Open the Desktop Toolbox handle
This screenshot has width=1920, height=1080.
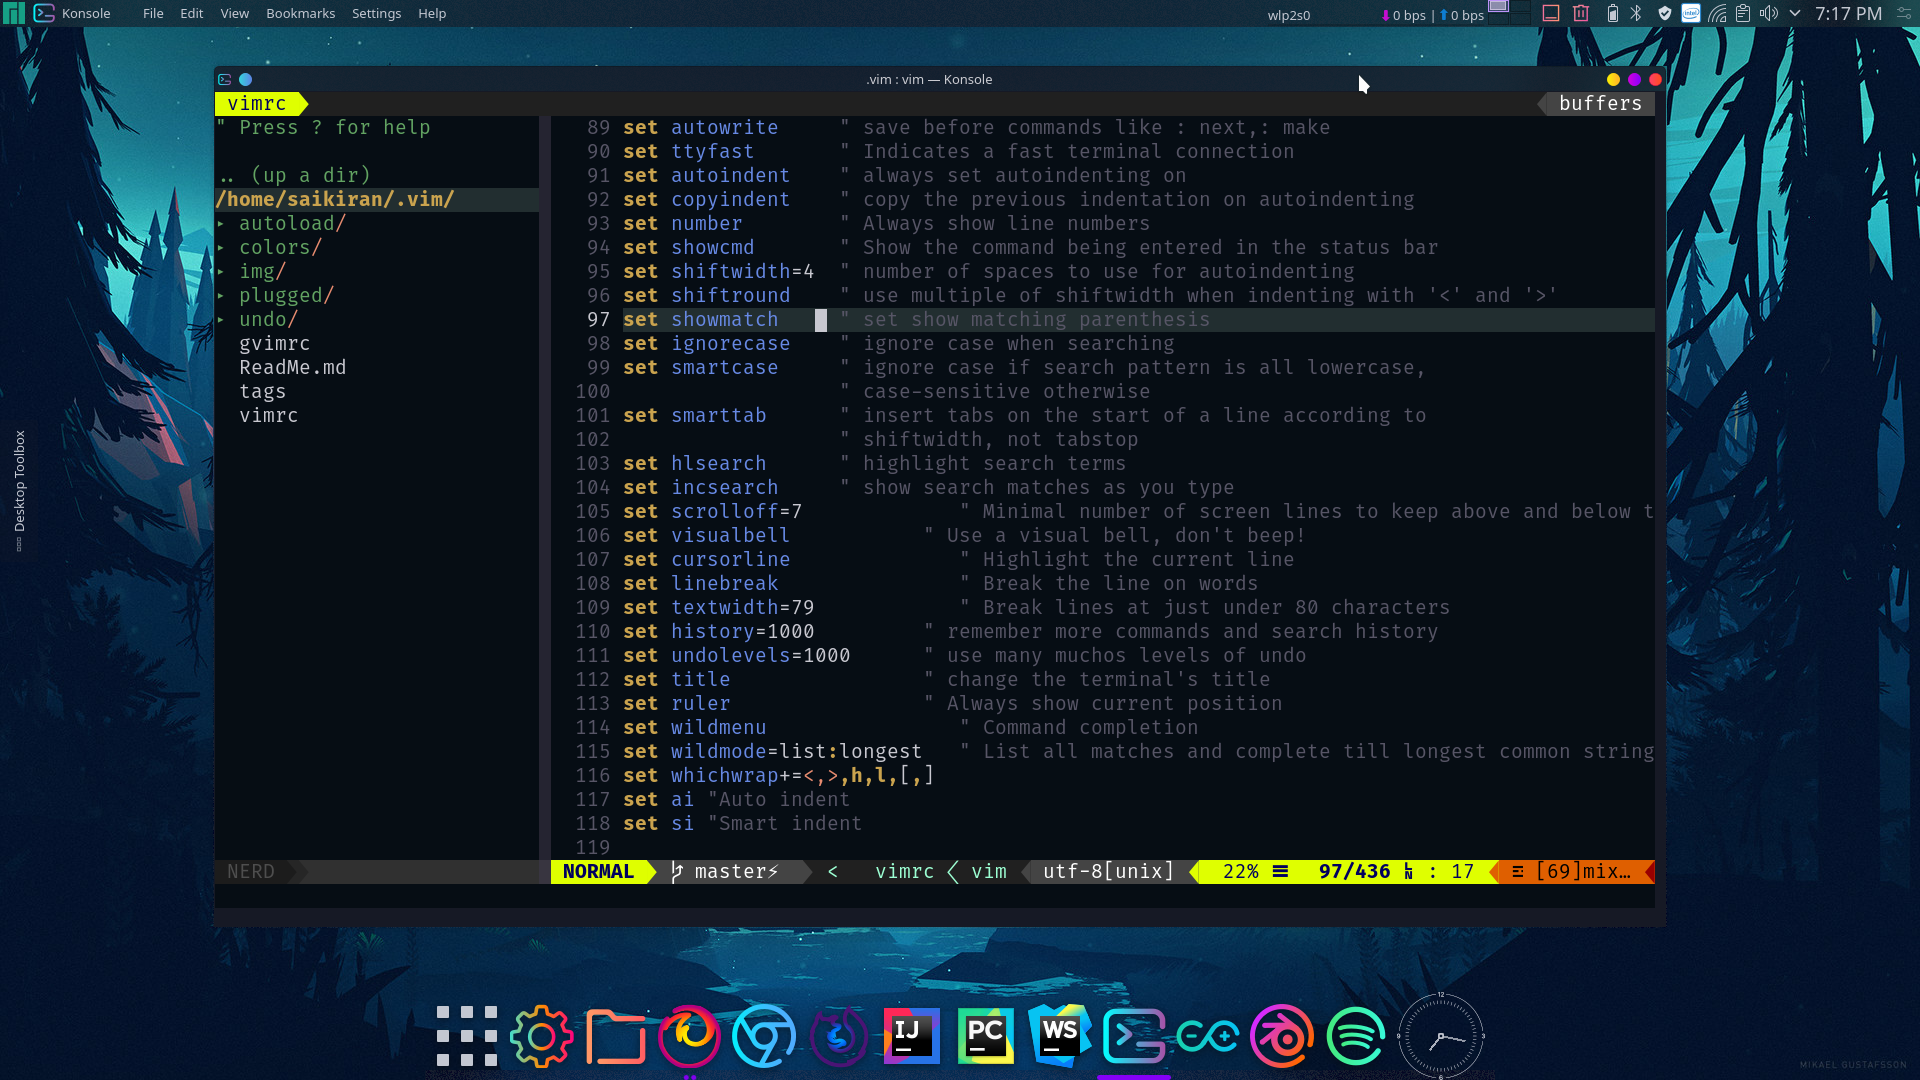(19, 488)
